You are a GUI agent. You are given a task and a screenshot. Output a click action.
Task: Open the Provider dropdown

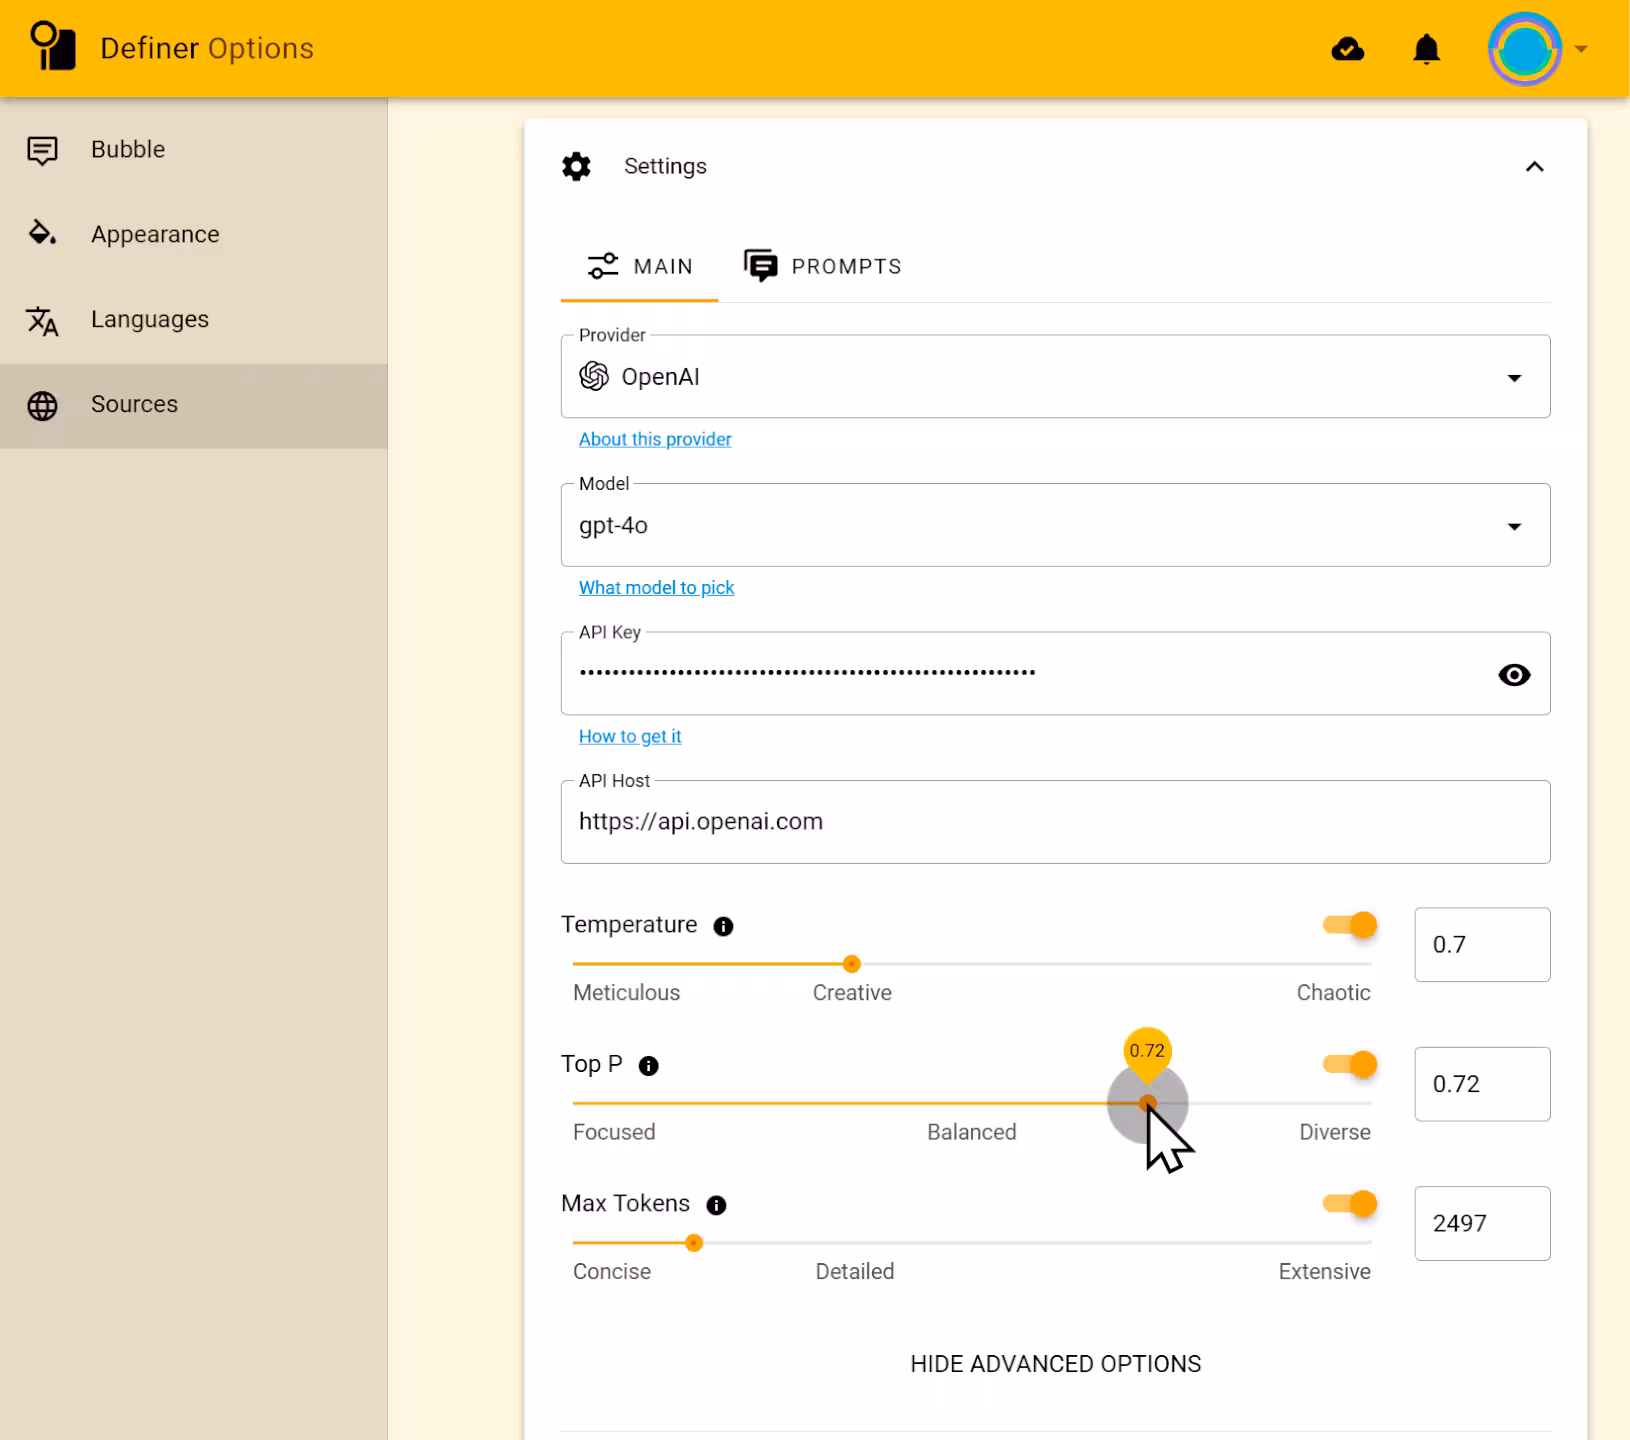(x=1055, y=377)
